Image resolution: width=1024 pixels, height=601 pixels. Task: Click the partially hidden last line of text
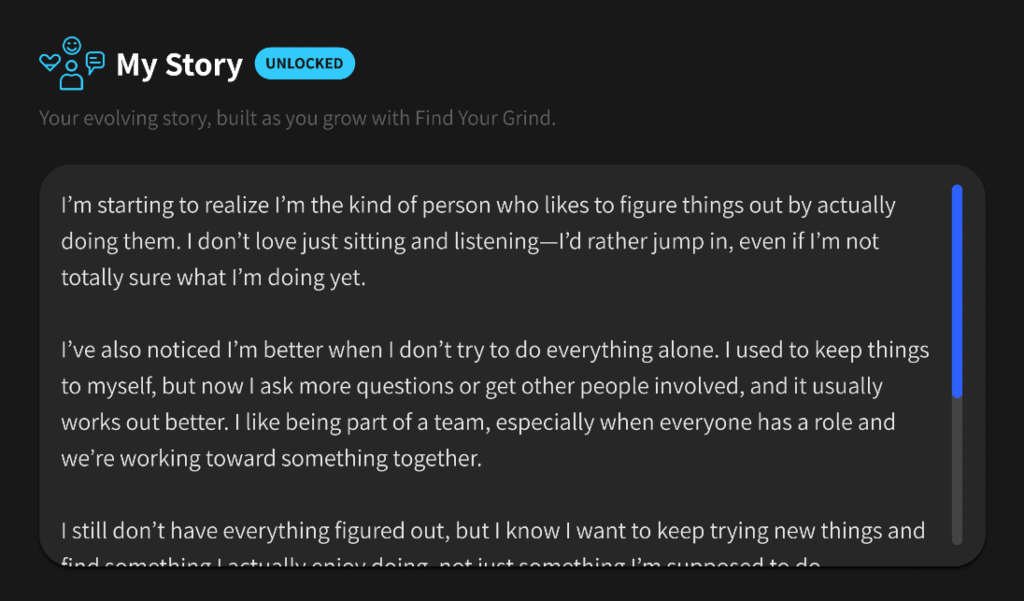(x=440, y=563)
